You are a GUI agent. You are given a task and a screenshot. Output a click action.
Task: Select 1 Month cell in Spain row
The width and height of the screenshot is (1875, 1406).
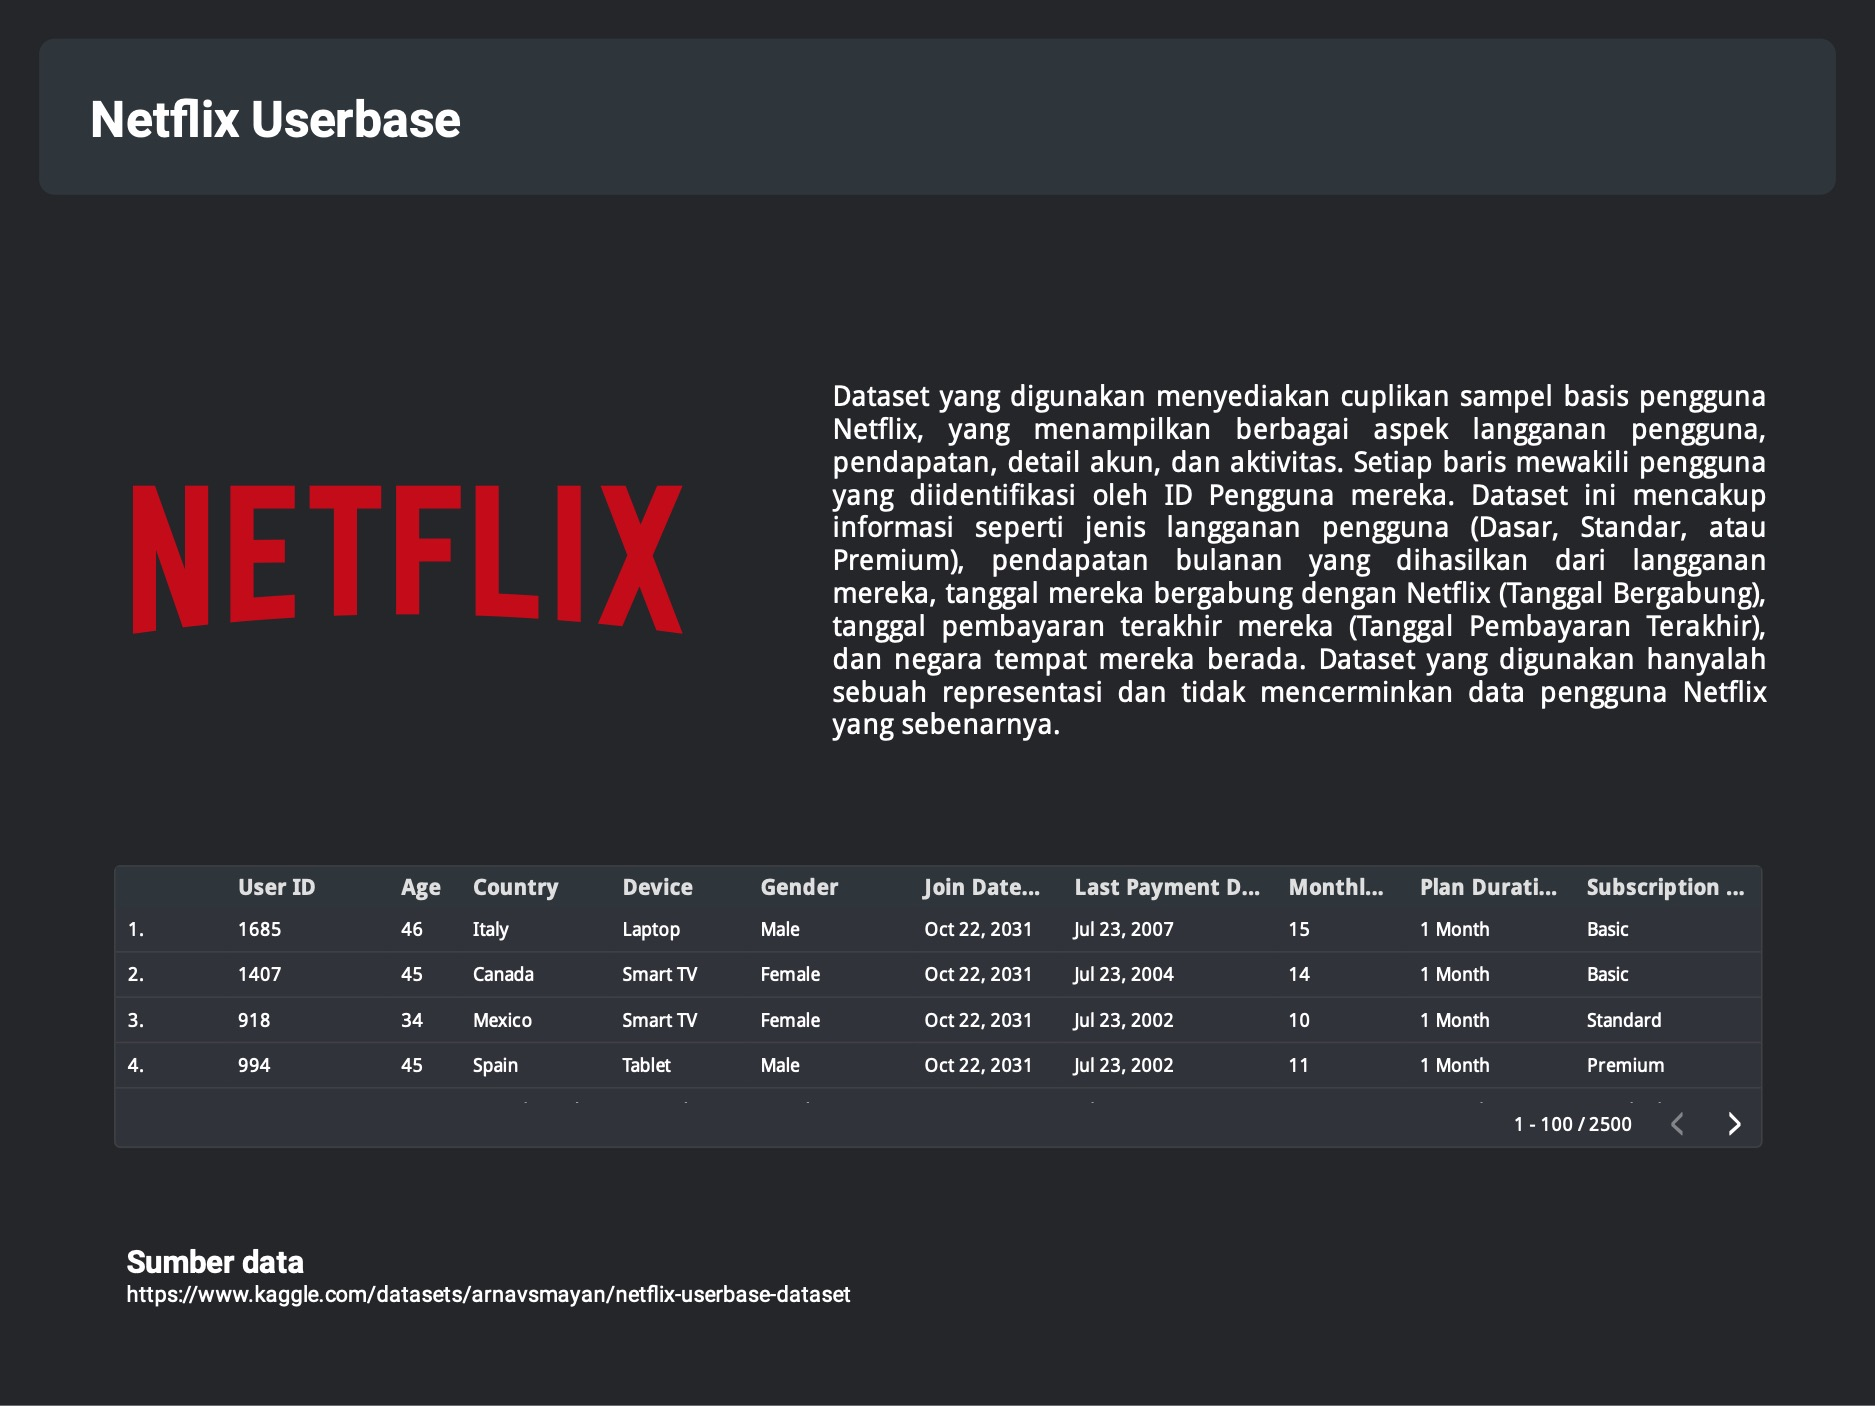click(x=1455, y=1065)
